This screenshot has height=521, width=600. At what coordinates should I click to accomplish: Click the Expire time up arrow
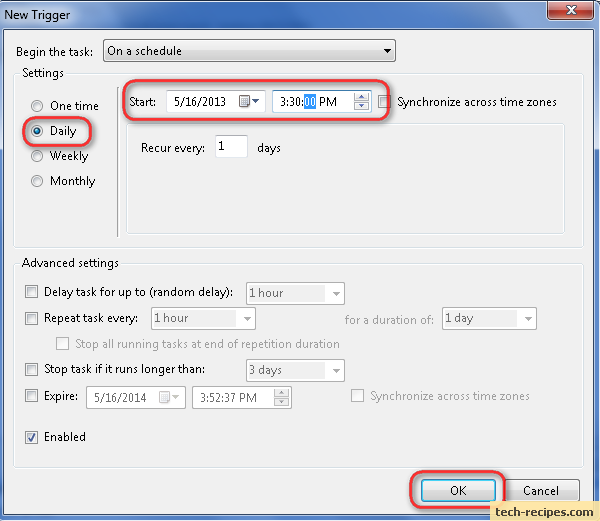(281, 393)
